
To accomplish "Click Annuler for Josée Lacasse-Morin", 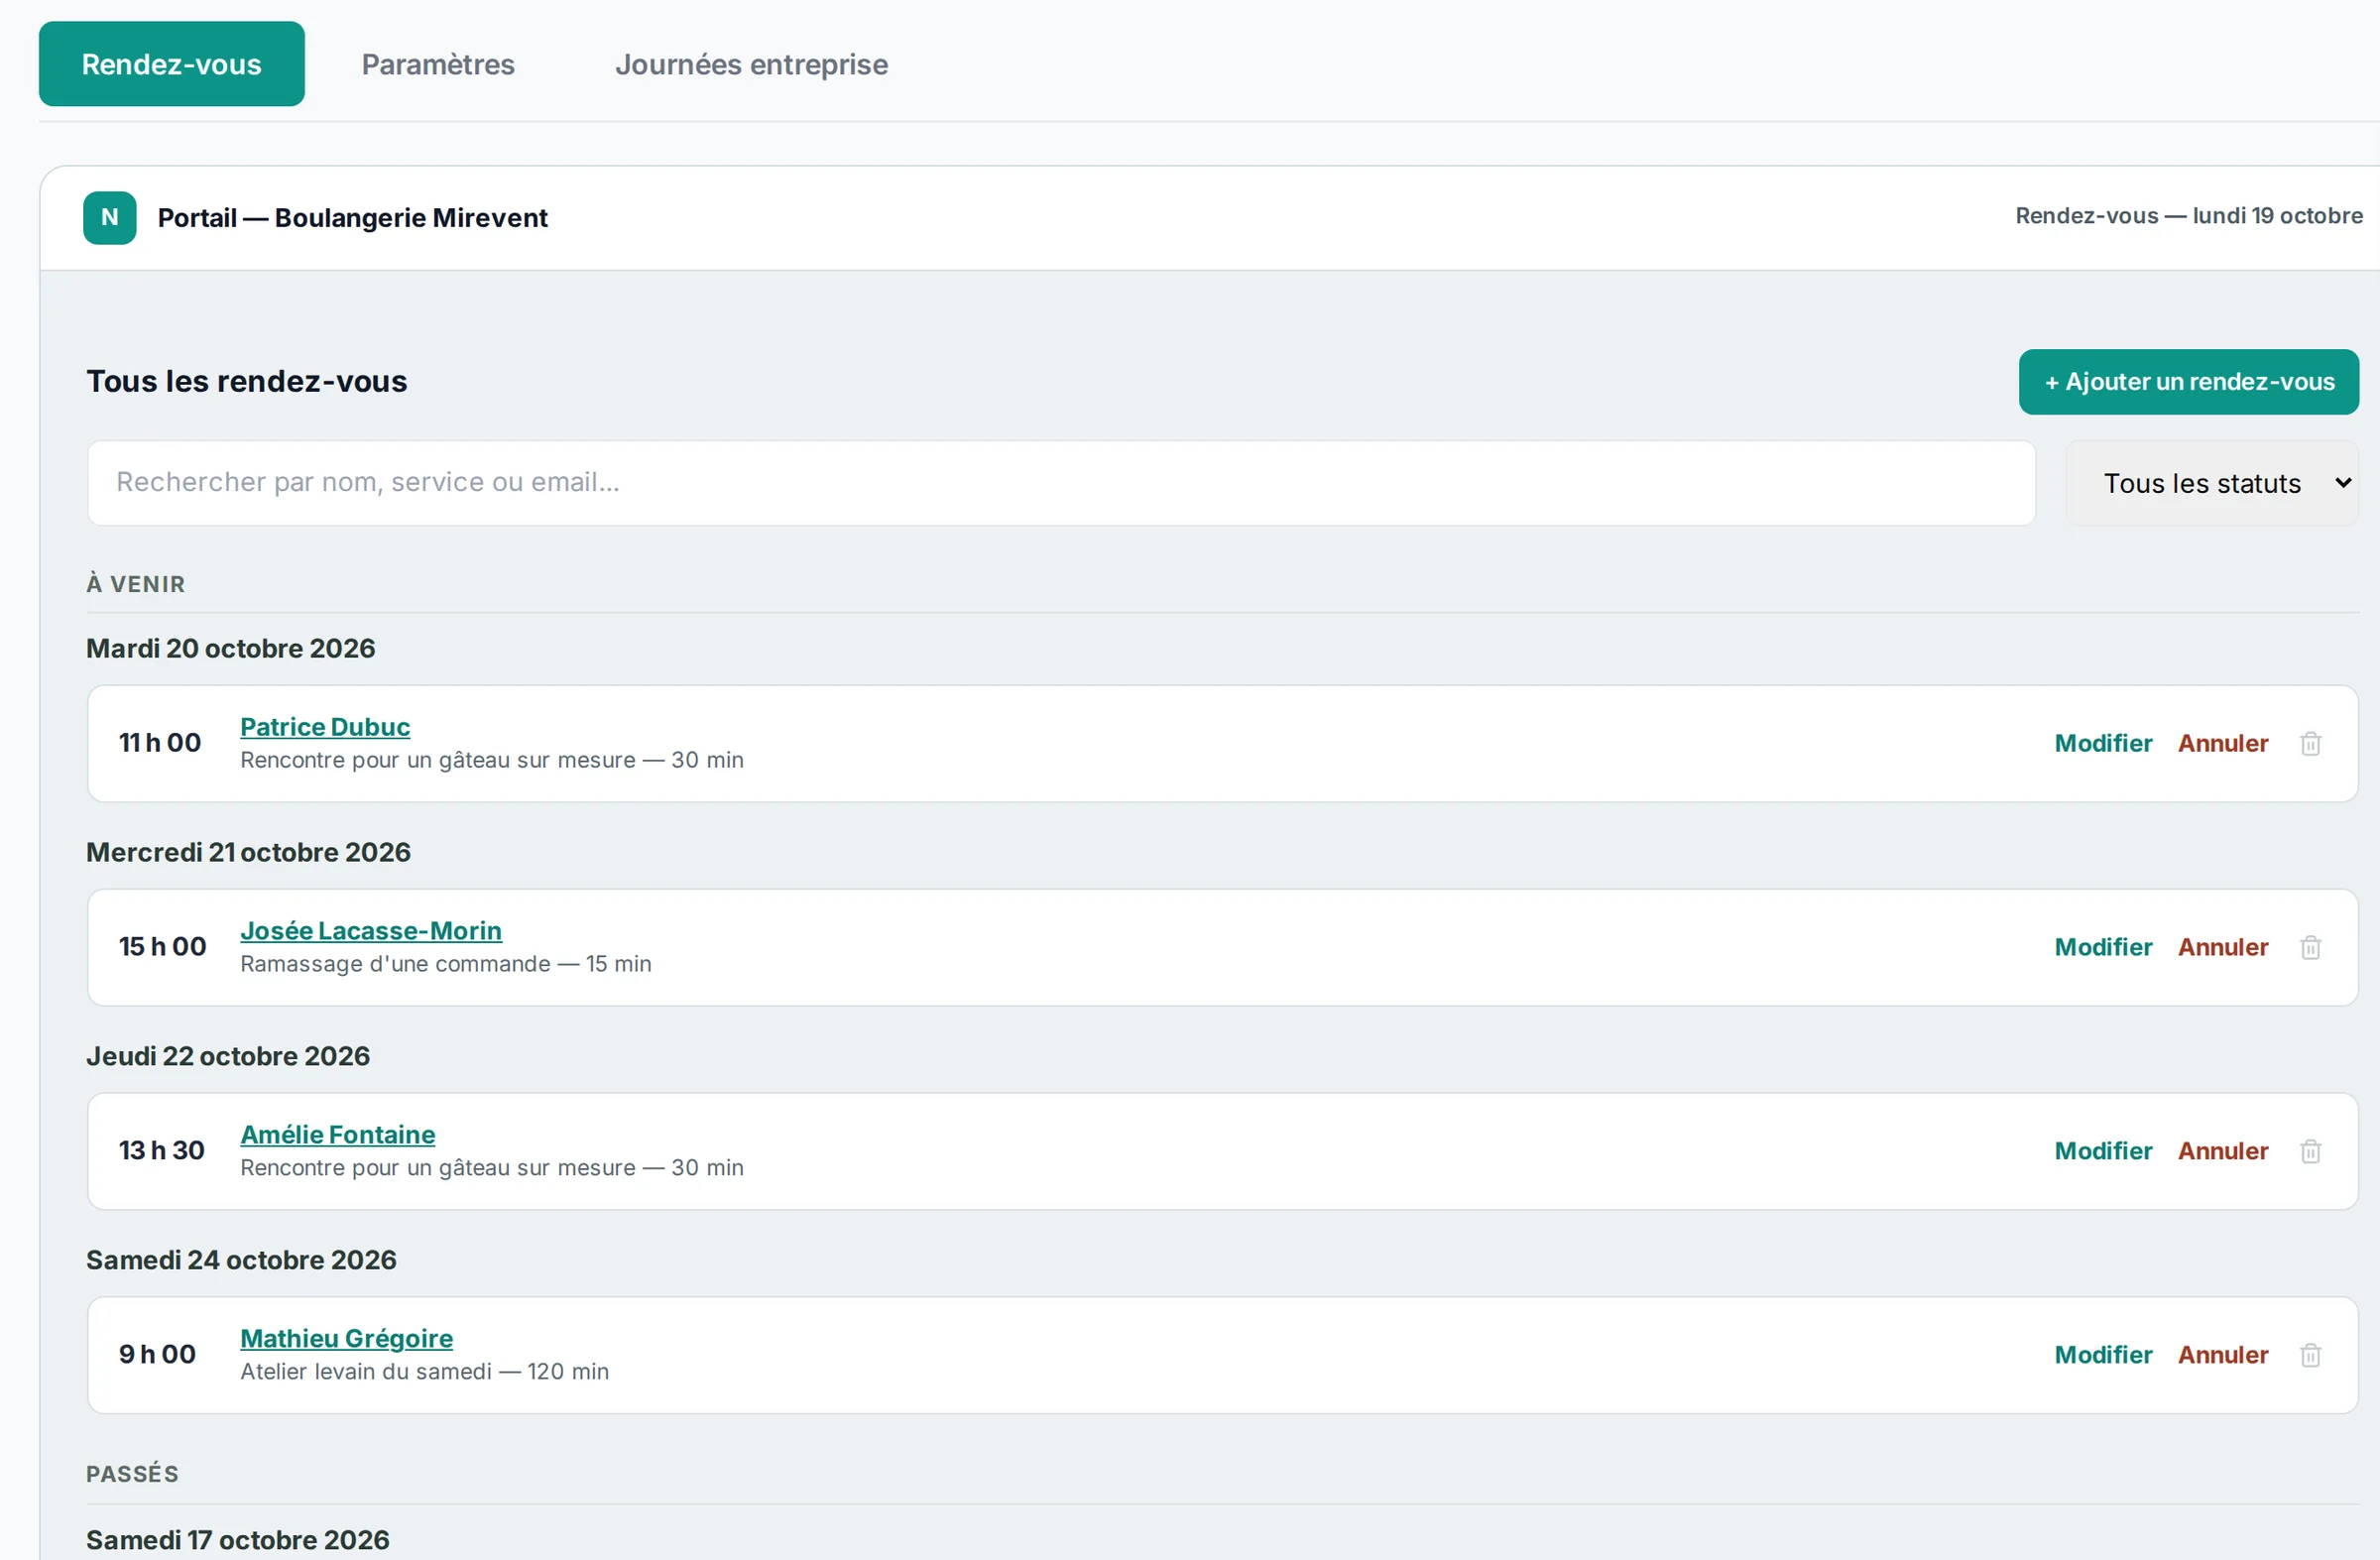I will coord(2223,947).
